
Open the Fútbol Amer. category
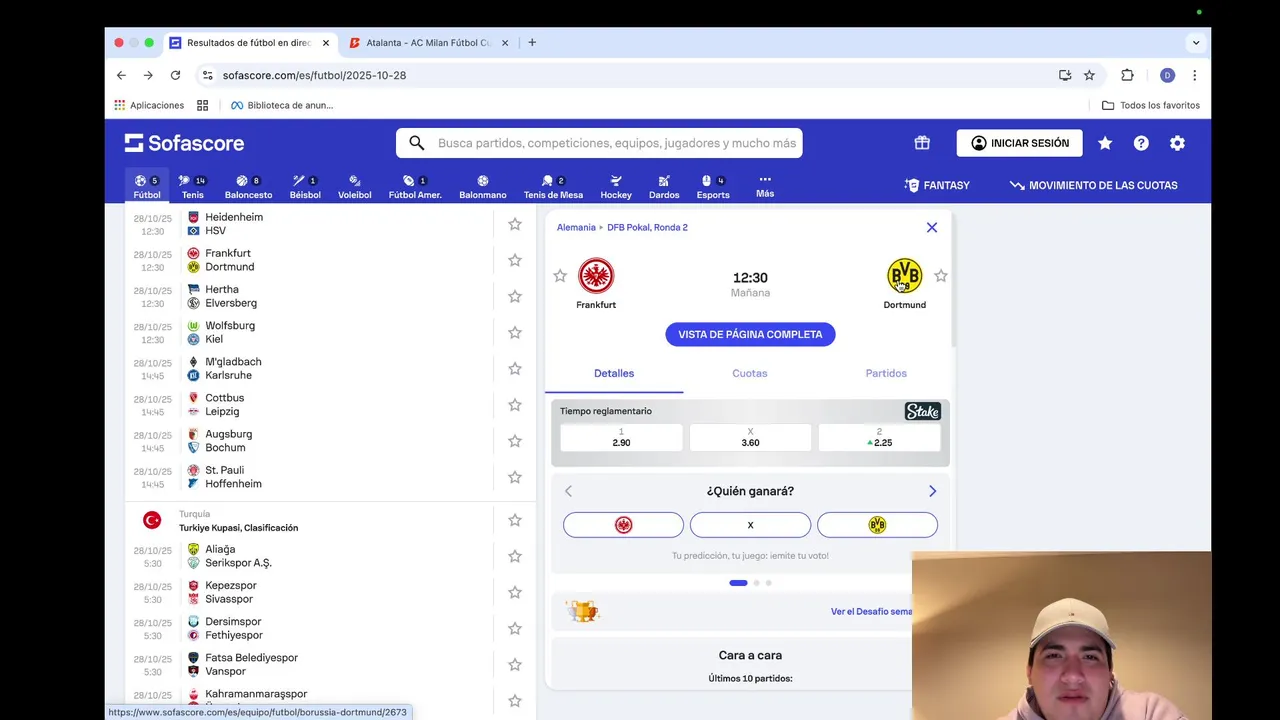[415, 186]
